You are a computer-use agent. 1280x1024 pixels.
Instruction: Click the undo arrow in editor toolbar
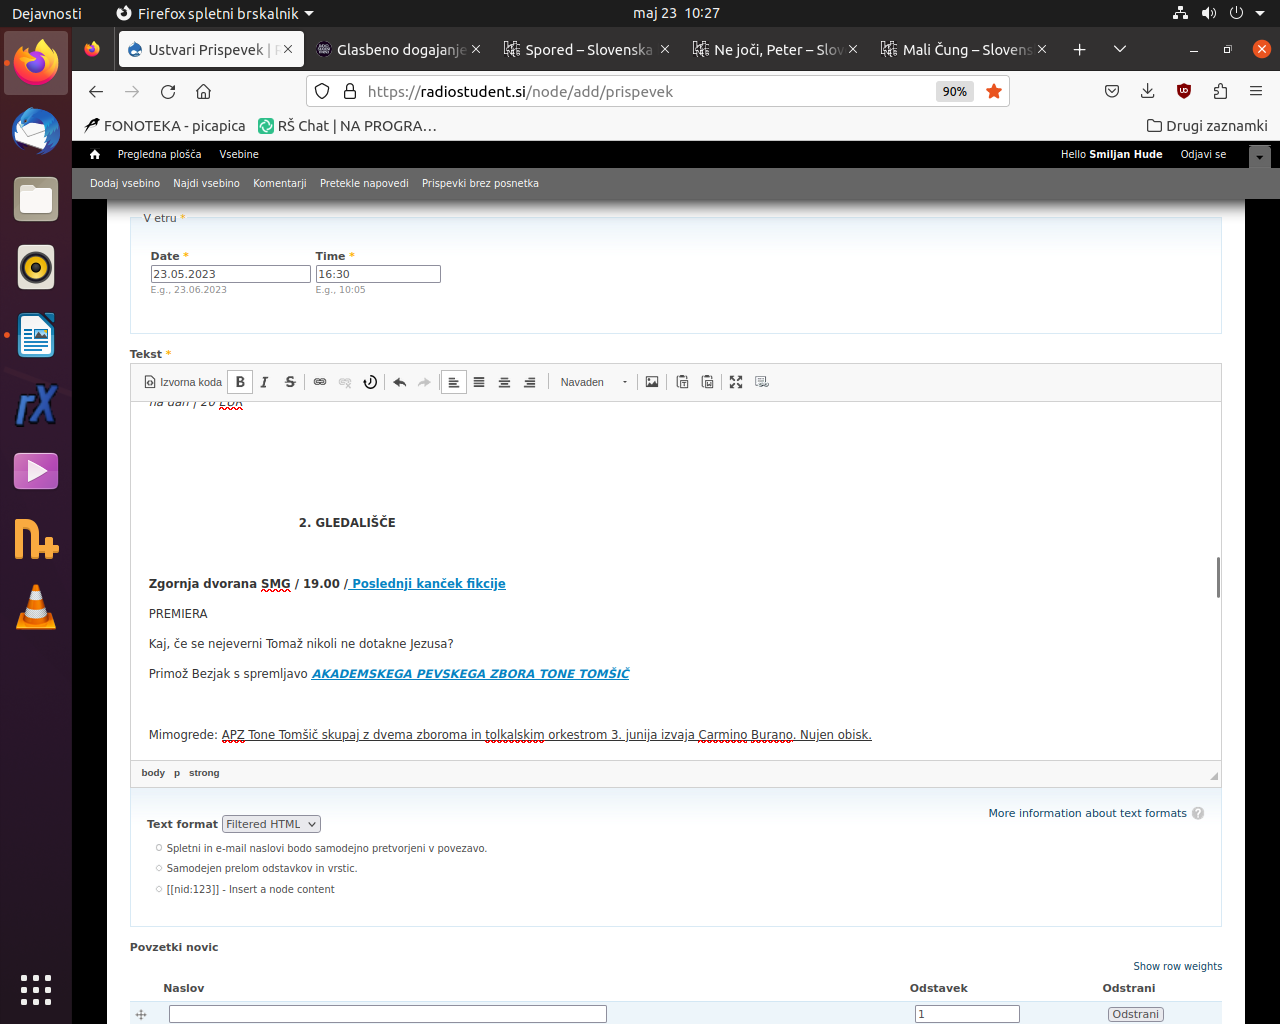point(400,382)
